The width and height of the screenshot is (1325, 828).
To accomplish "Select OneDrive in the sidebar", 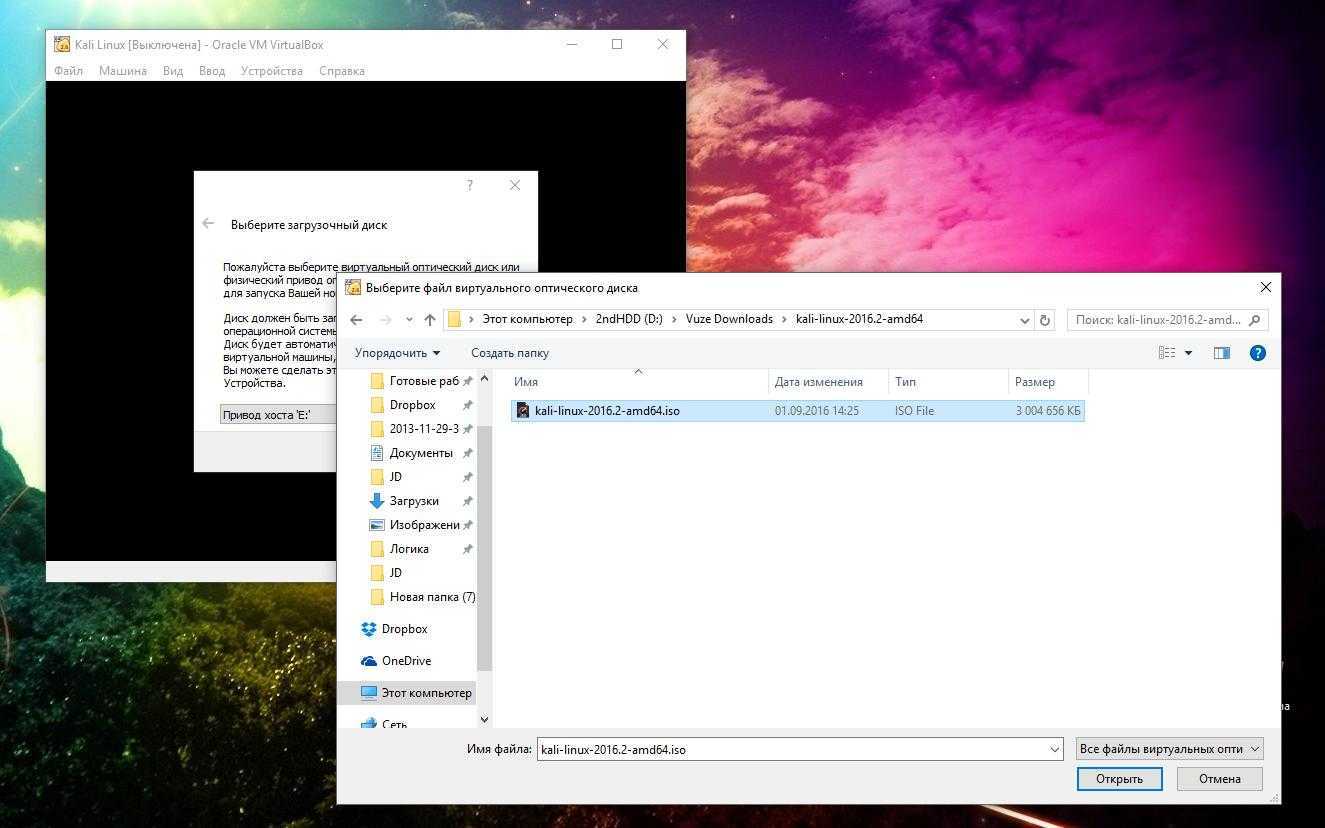I will coord(406,661).
